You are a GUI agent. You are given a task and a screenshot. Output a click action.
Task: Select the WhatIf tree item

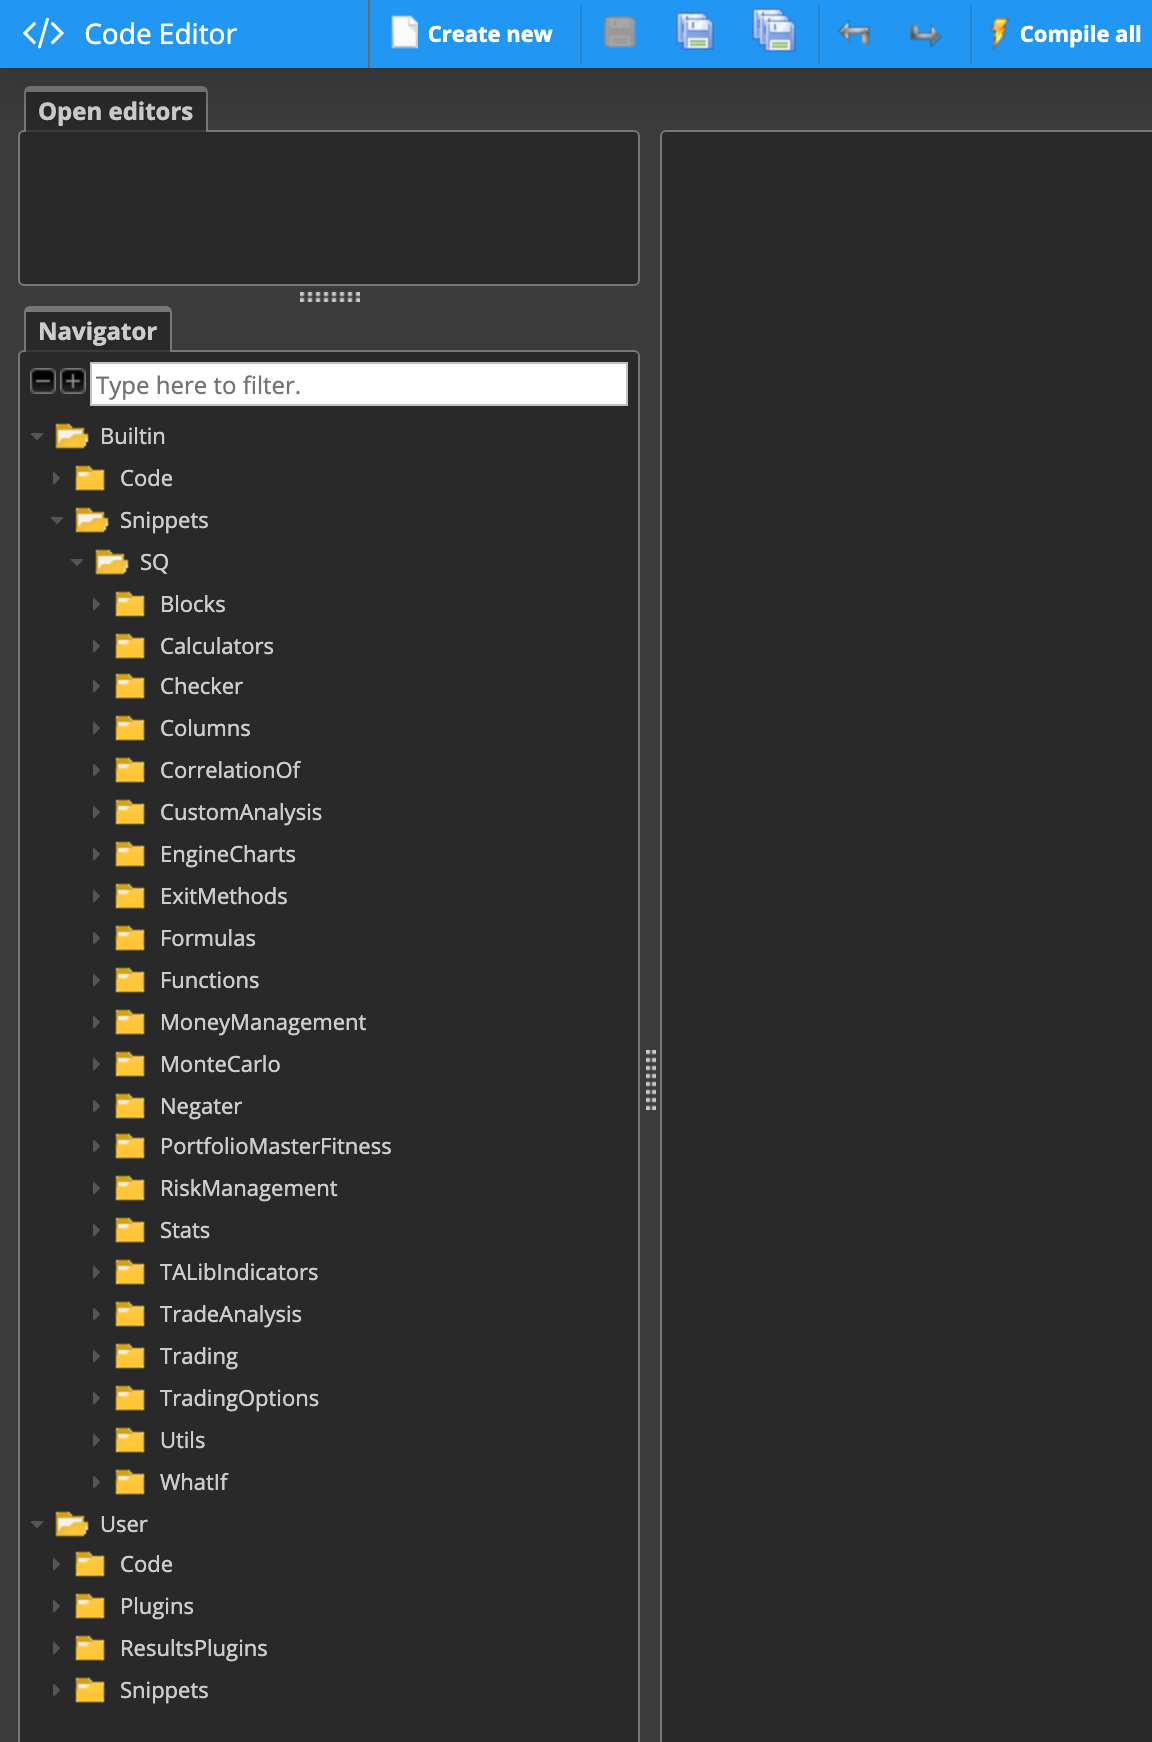click(194, 1482)
